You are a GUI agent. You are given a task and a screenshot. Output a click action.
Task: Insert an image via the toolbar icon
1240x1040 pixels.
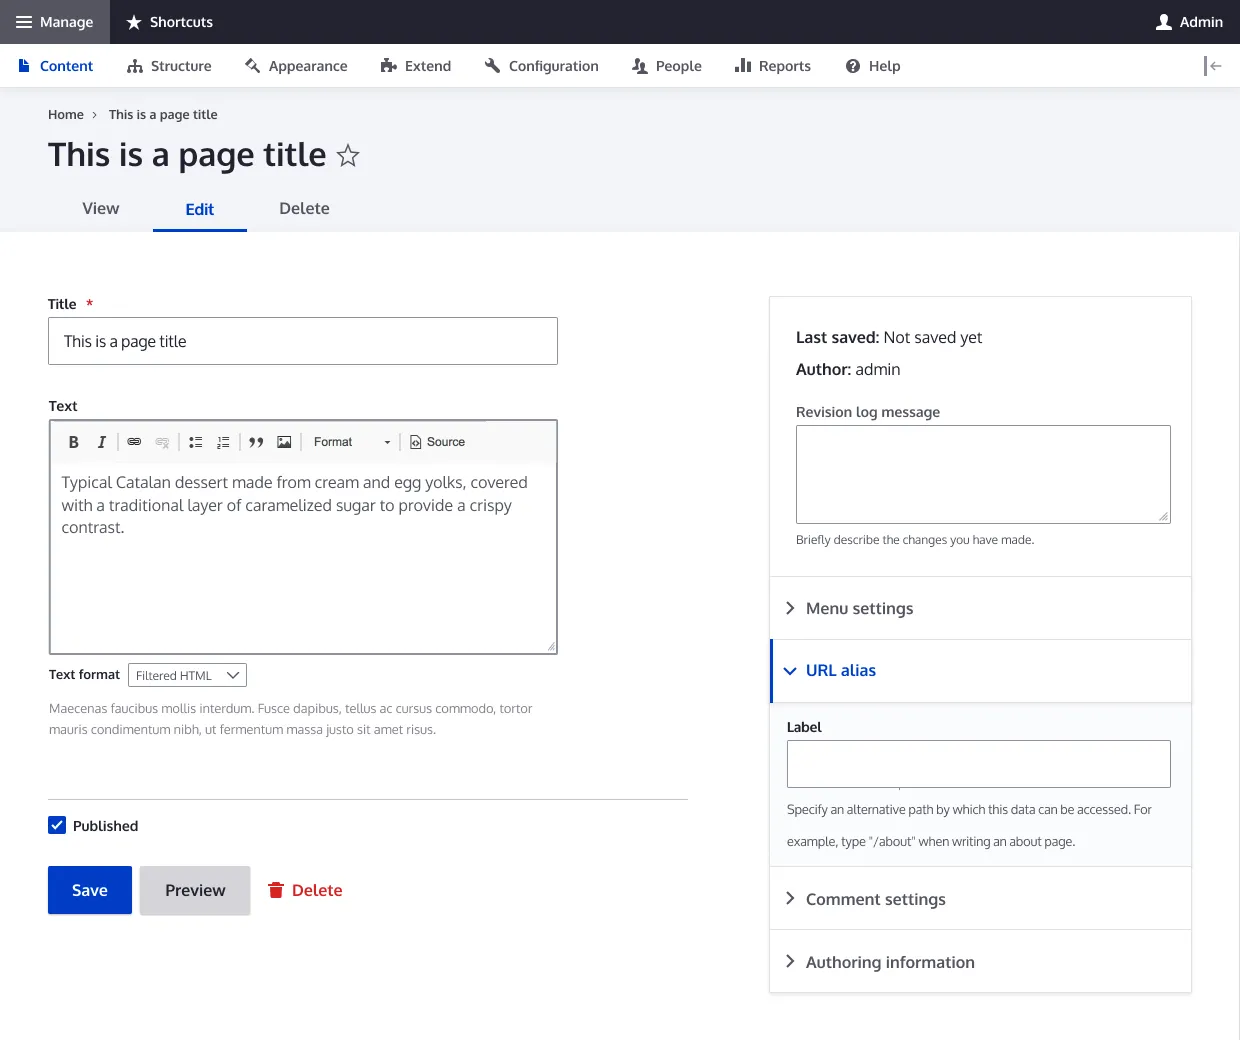coord(284,442)
